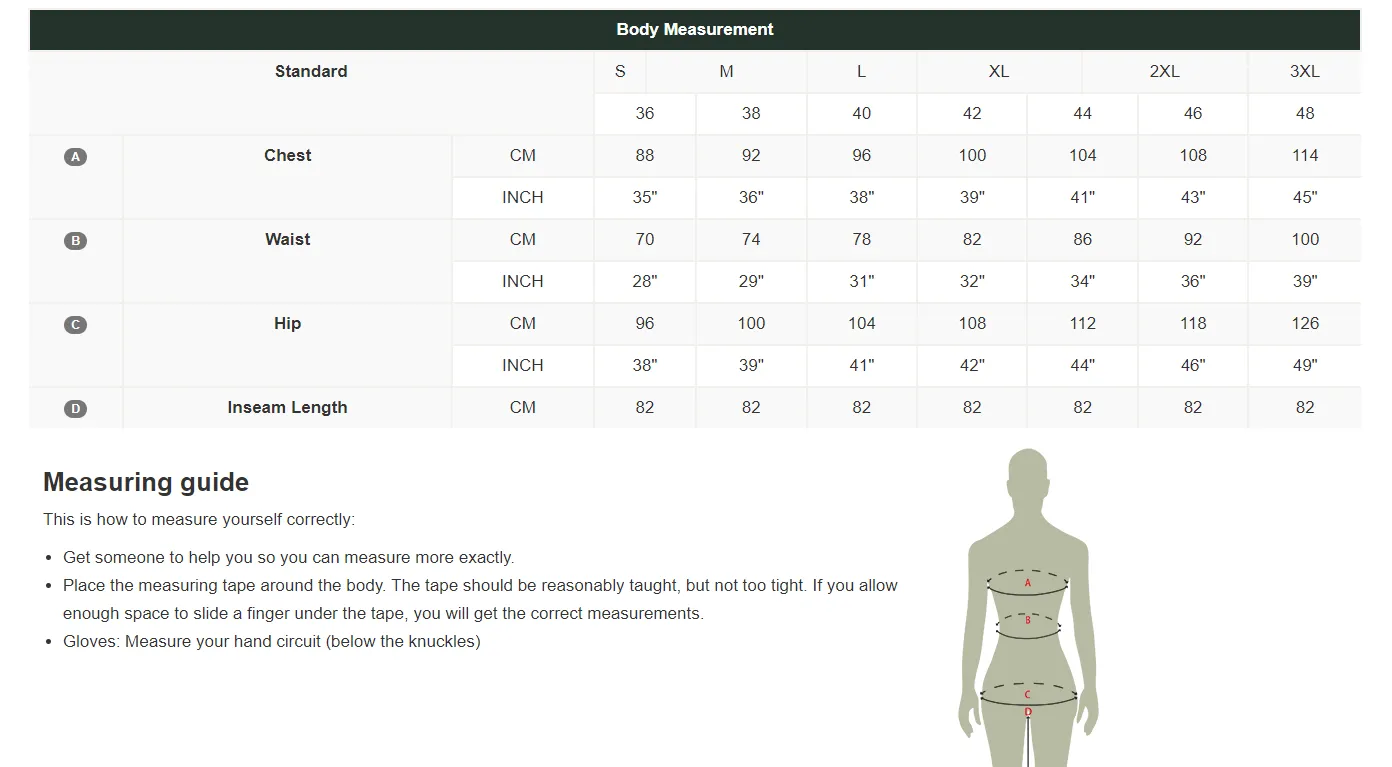The image size is (1392, 767).
Task: Click the Chest row label
Action: click(x=288, y=156)
